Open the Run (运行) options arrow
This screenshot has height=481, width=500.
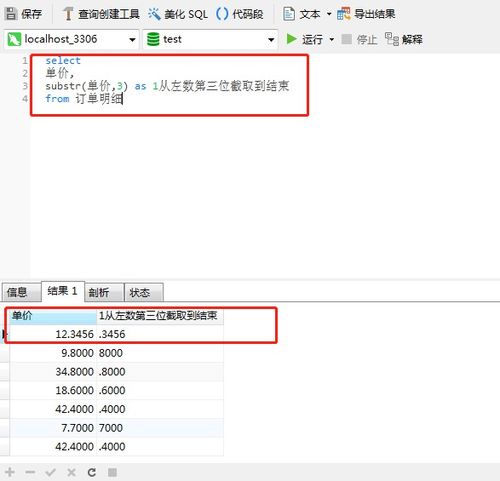point(332,39)
